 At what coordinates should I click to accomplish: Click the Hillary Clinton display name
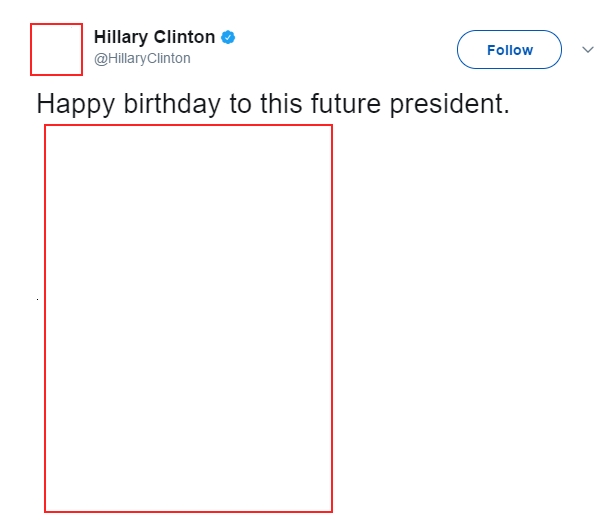pos(154,37)
